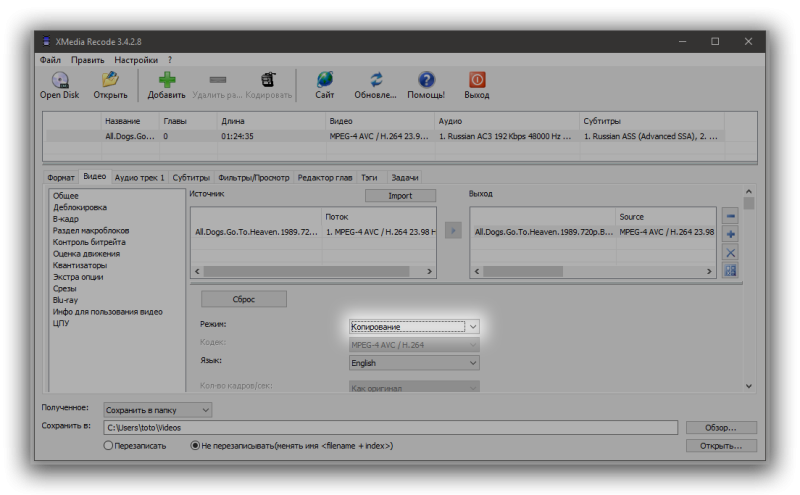The image size is (800, 495).
Task: Open the Язык dropdown showing English
Action: (x=414, y=363)
